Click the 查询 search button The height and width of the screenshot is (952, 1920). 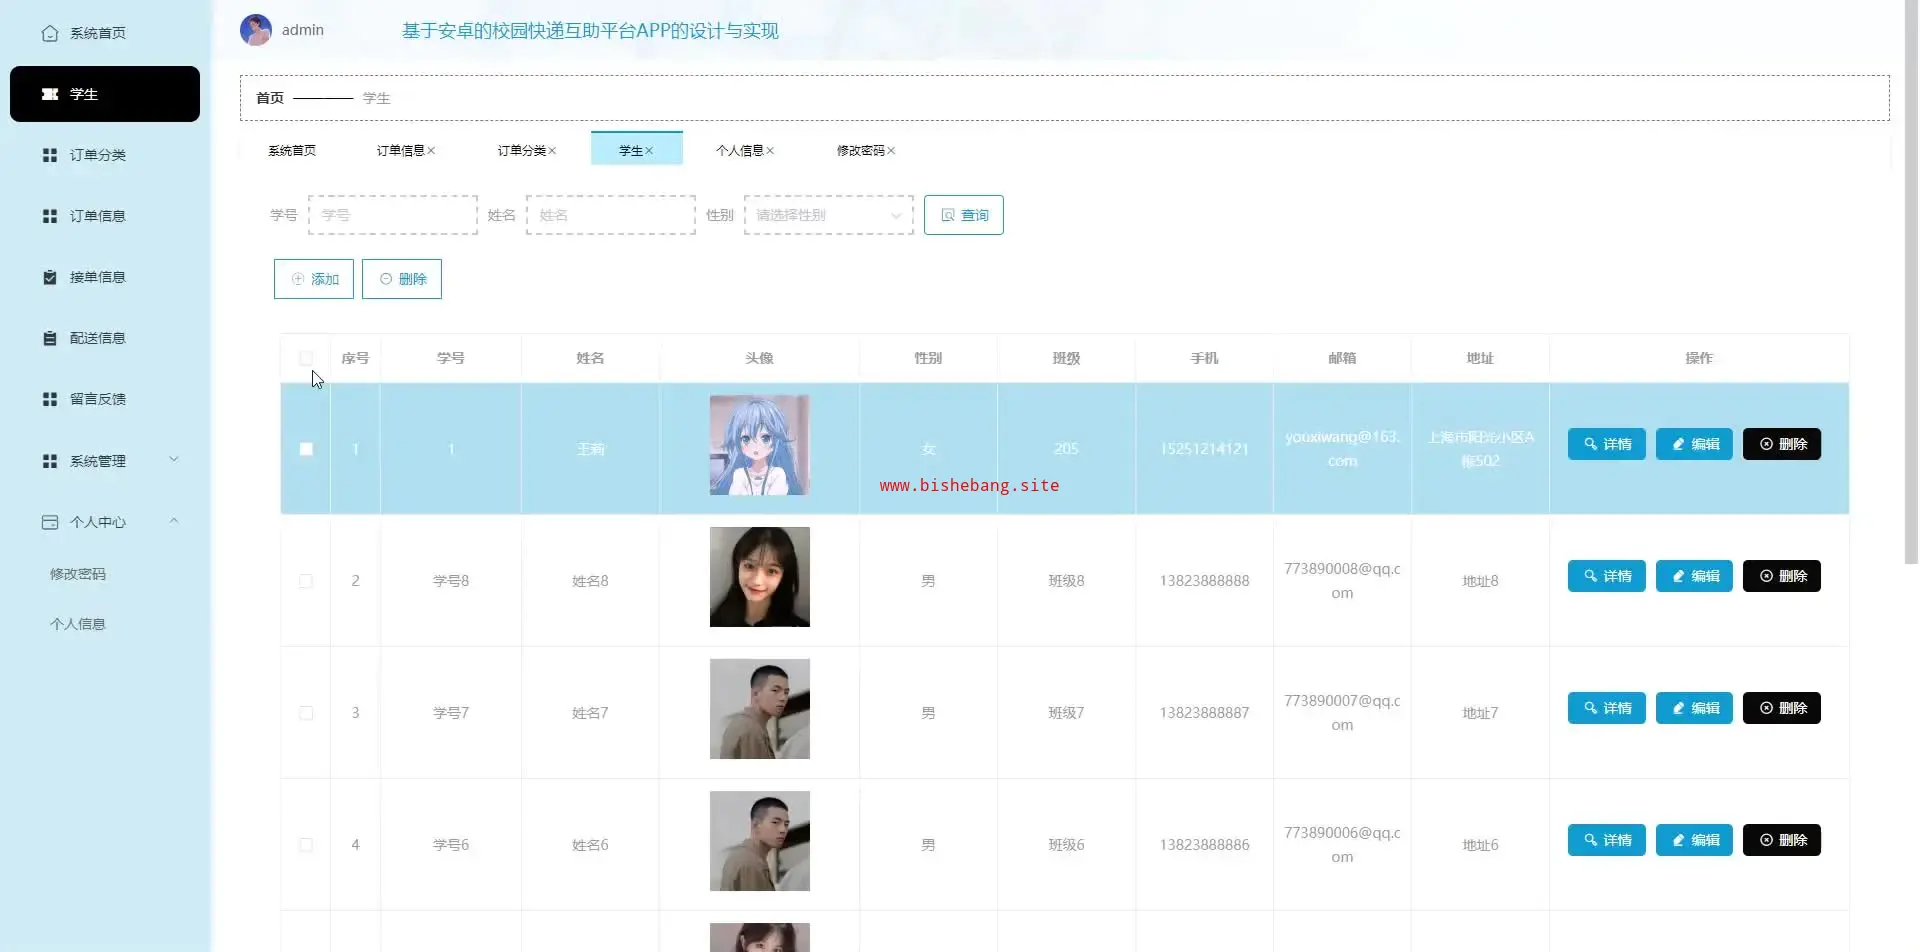[x=964, y=215]
